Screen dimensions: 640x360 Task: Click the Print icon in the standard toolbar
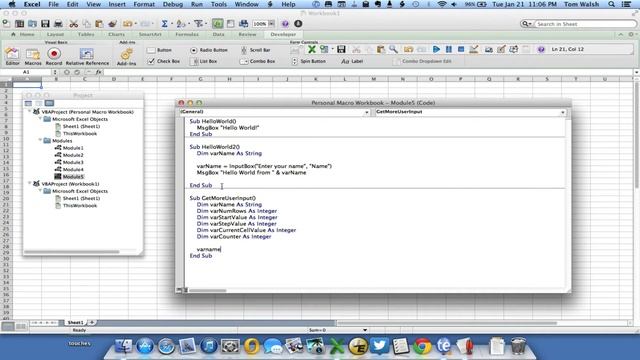(58, 24)
